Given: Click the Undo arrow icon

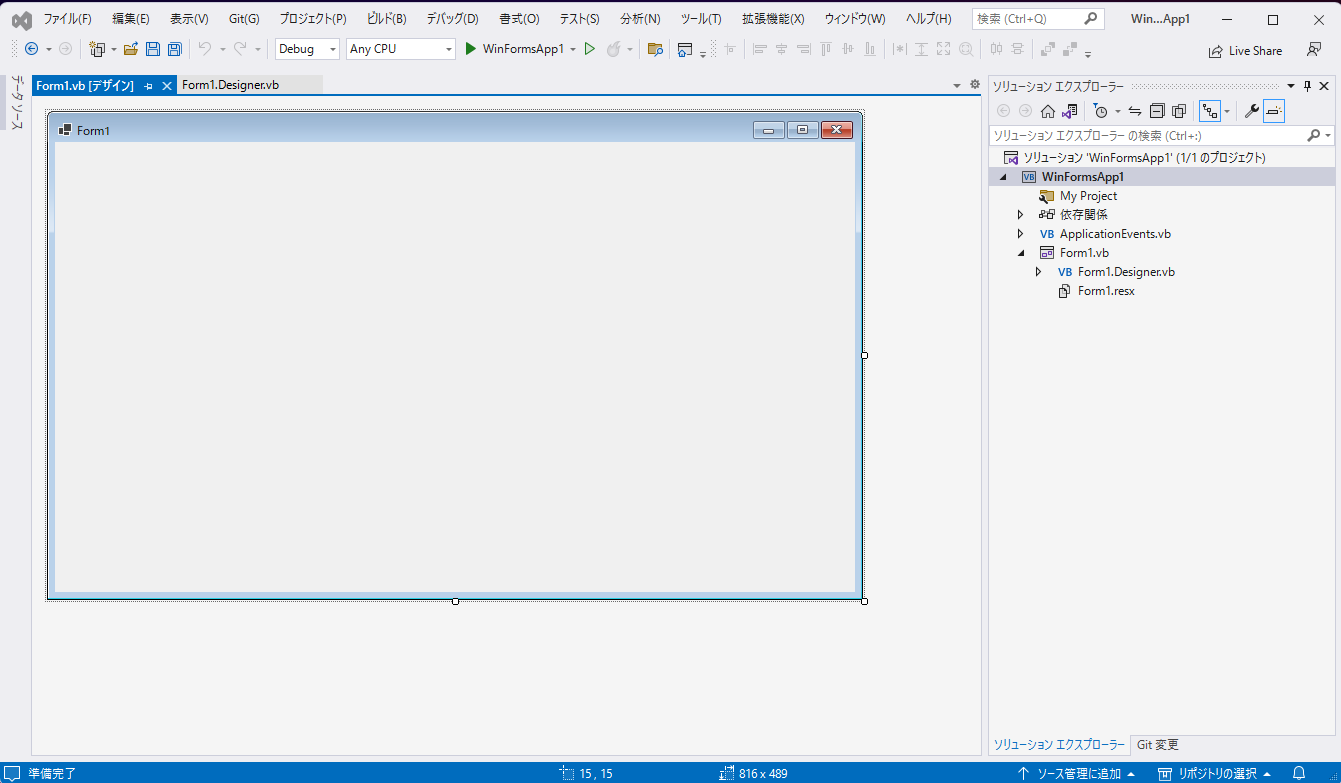Looking at the screenshot, I should point(205,49).
